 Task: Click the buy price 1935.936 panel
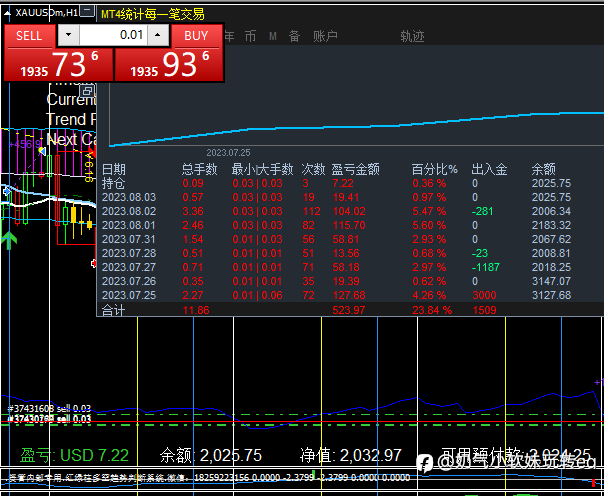click(169, 65)
